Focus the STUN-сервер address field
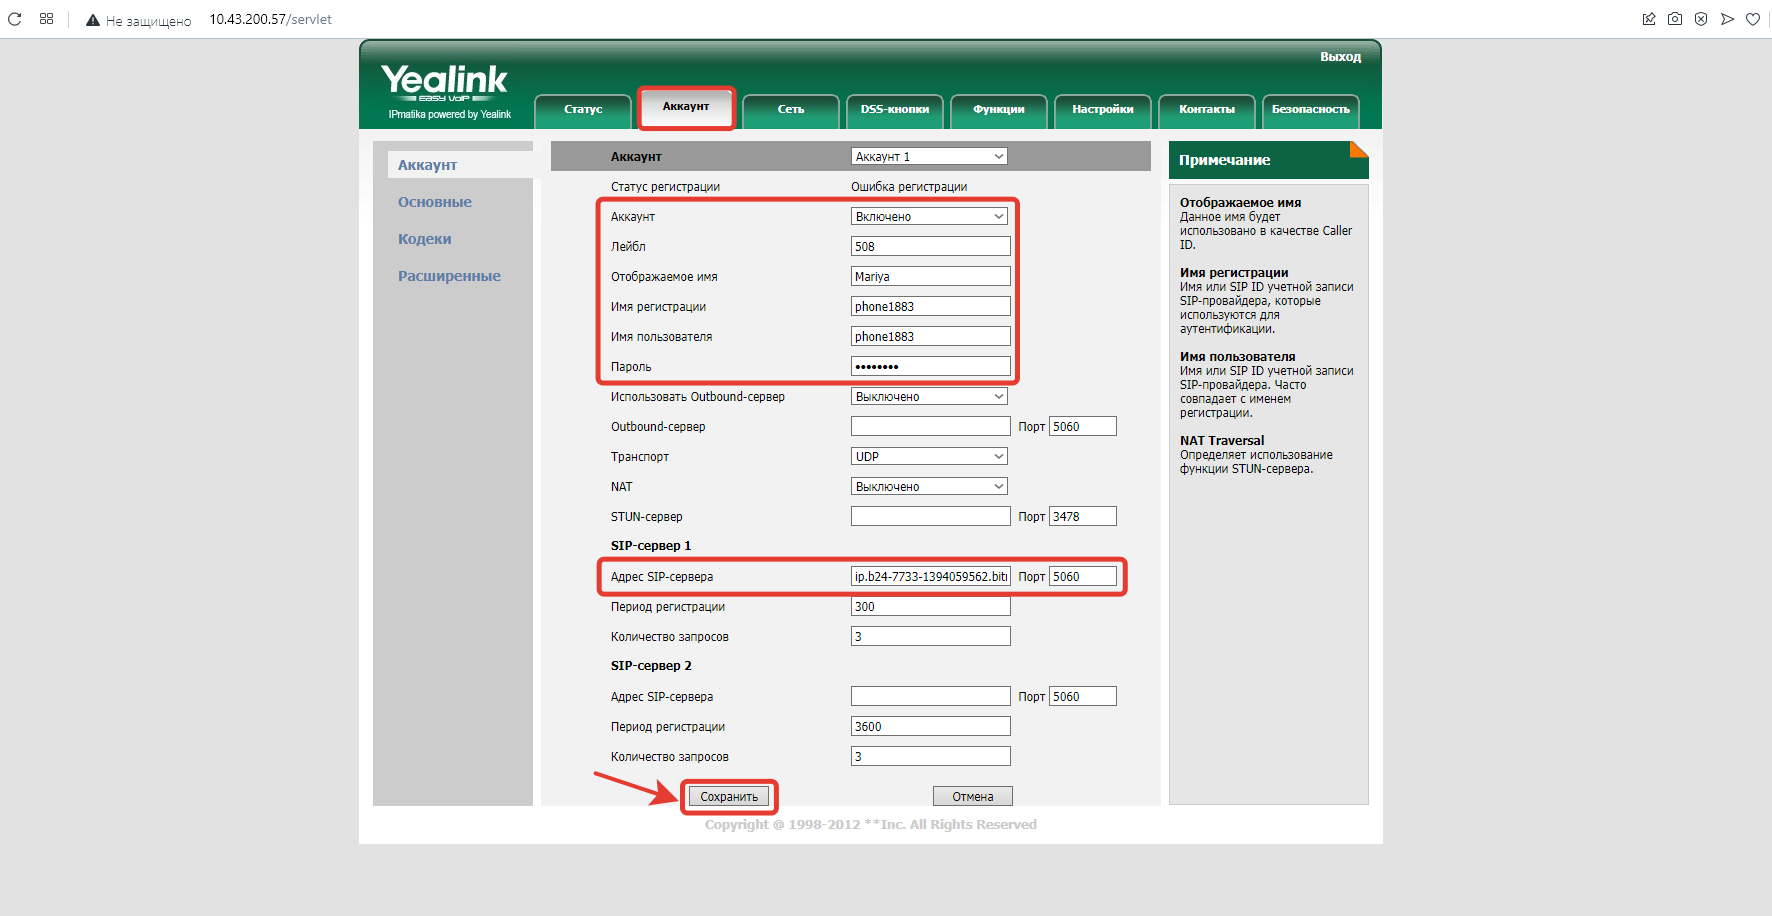 pos(931,516)
